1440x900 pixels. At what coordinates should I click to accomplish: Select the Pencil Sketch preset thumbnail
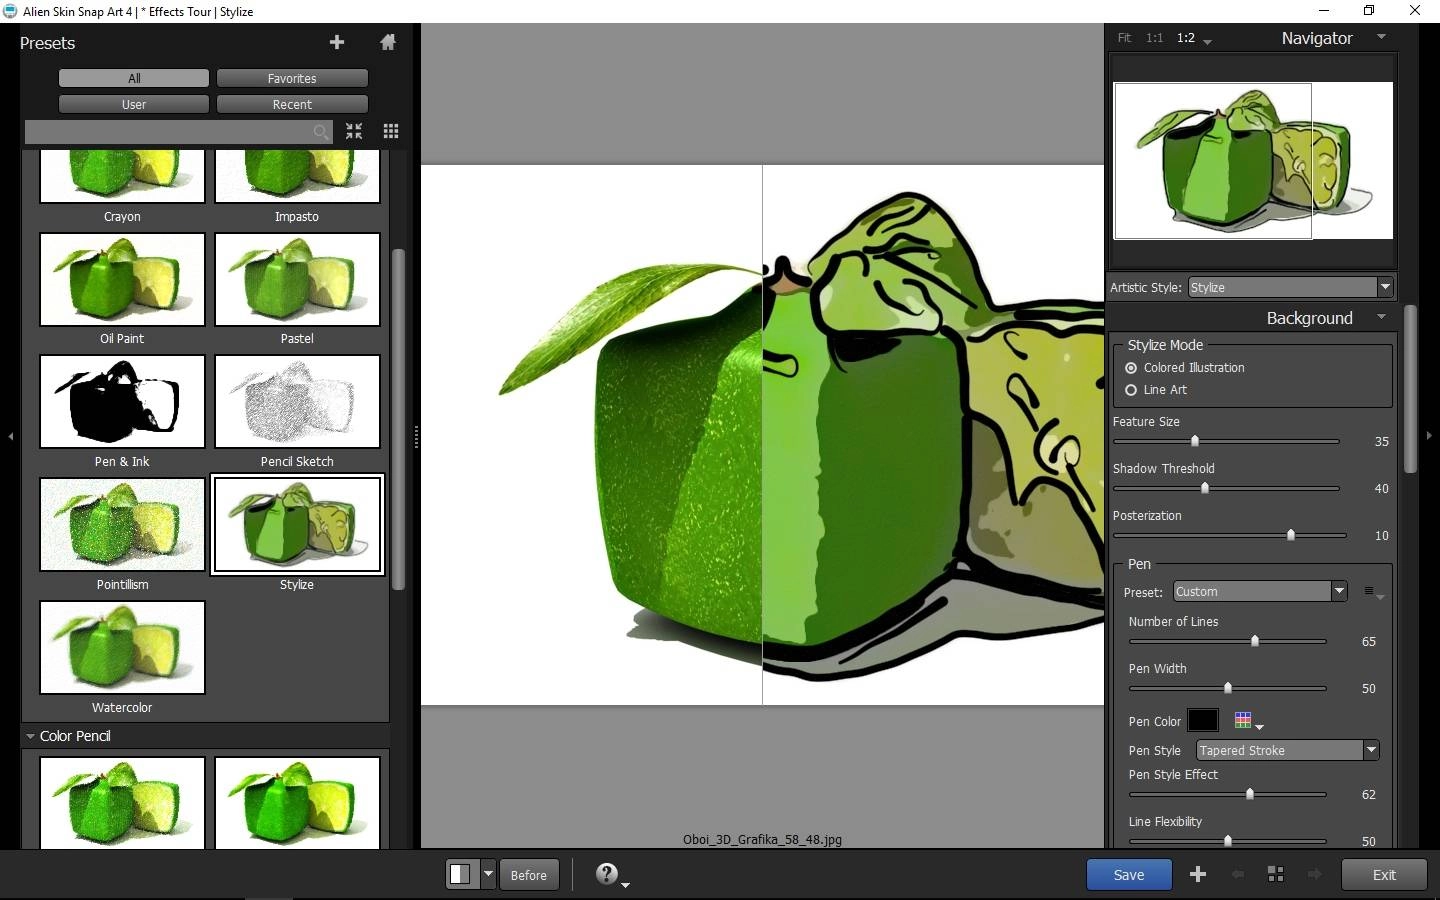tap(297, 402)
